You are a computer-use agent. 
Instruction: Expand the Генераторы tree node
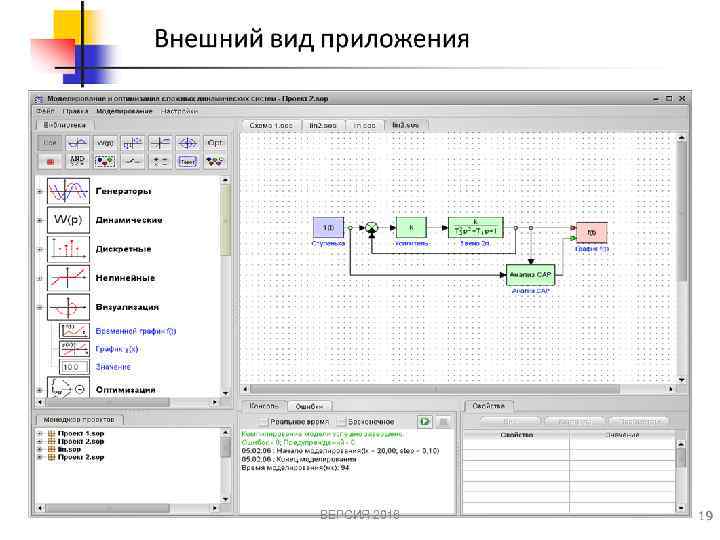click(40, 191)
